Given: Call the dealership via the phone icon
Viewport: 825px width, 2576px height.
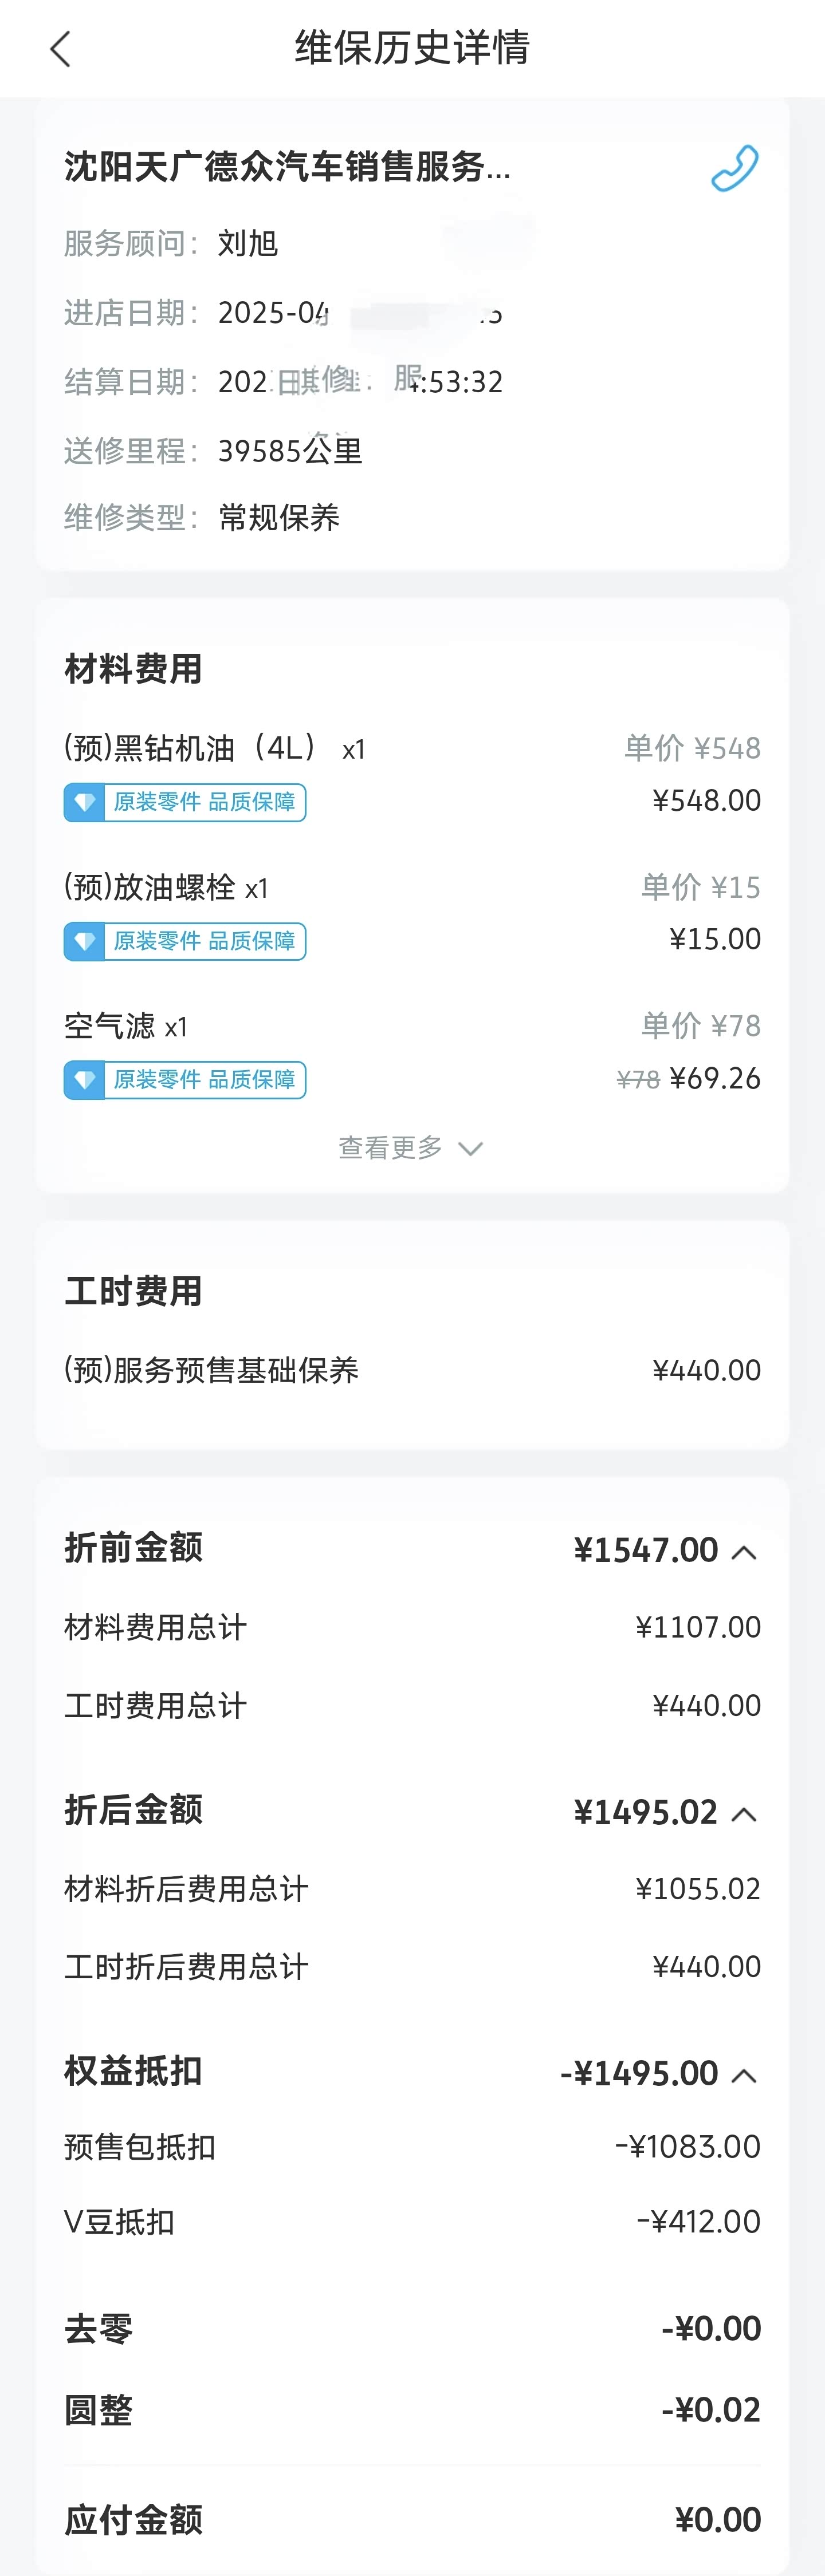Looking at the screenshot, I should tap(734, 168).
